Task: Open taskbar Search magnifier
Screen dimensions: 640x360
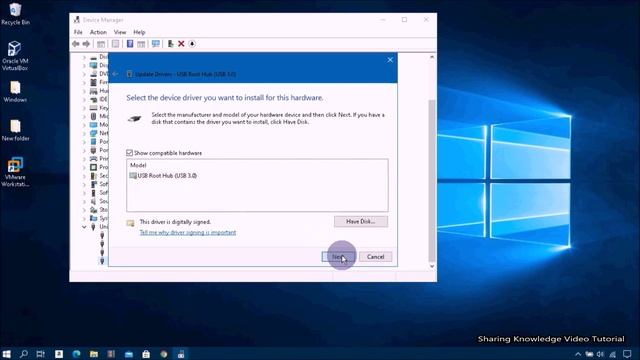Action: [x=24, y=353]
